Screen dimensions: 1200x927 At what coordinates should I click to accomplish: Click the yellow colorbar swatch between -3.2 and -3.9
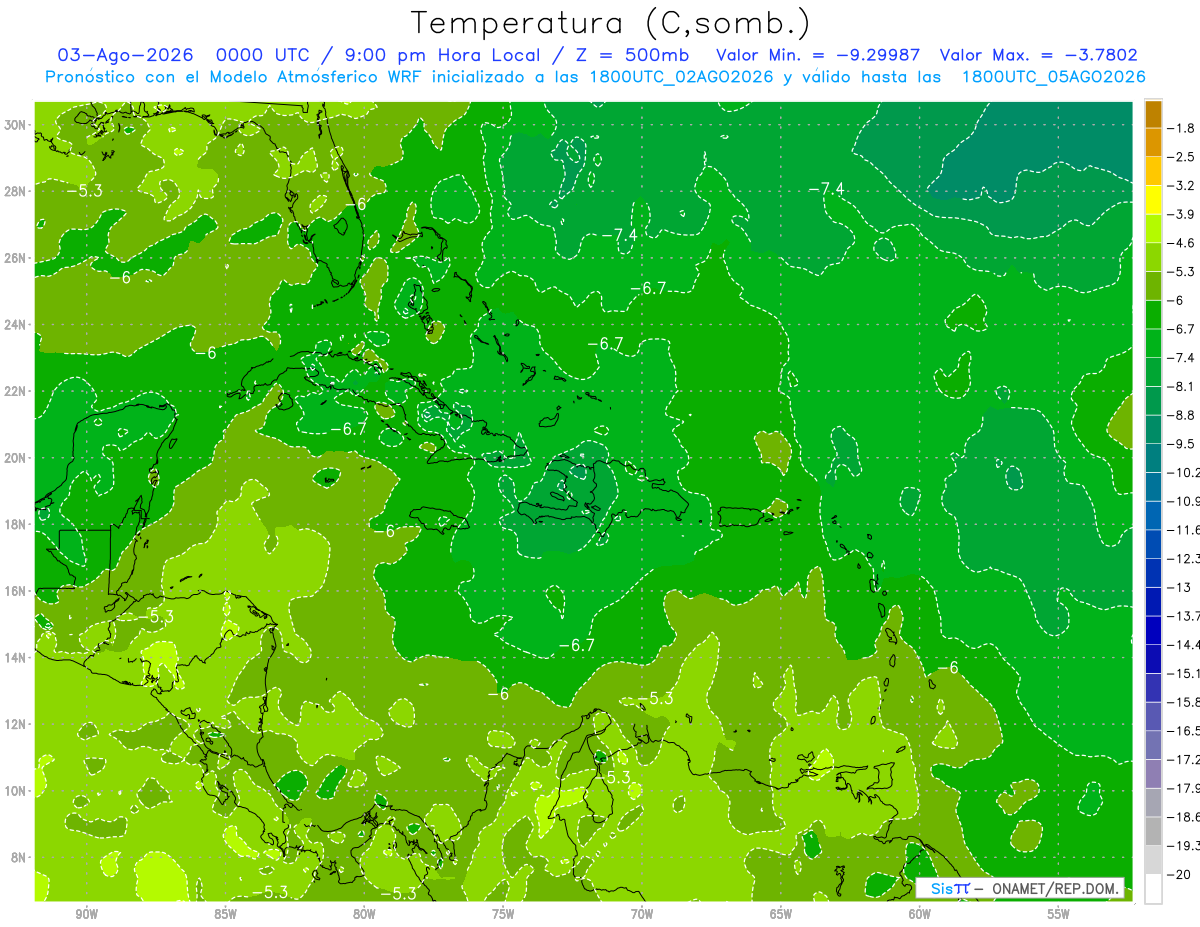(1153, 200)
